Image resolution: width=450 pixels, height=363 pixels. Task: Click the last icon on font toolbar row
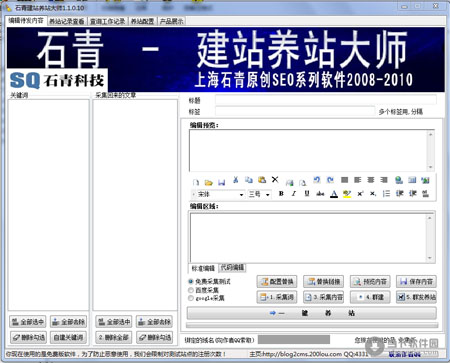[425, 194]
